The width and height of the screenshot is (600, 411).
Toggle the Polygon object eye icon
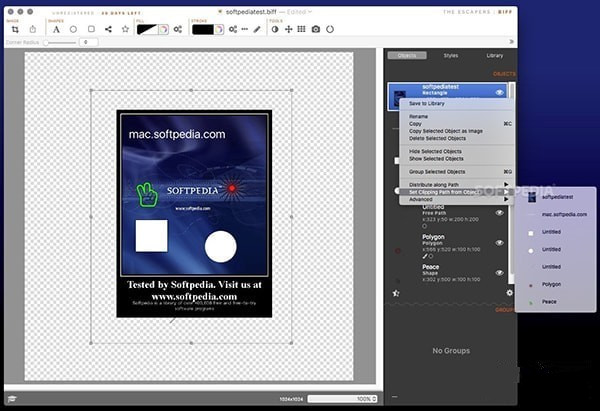499,243
